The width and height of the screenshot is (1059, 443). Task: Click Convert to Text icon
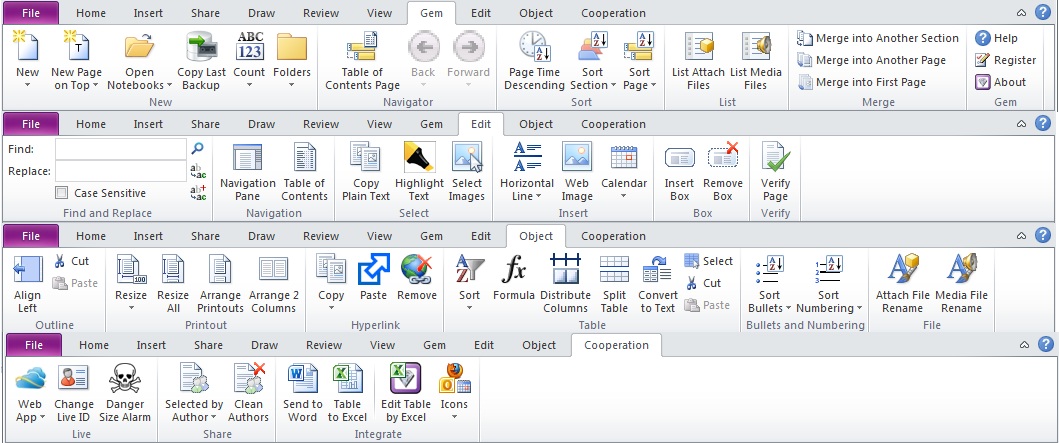(x=658, y=269)
